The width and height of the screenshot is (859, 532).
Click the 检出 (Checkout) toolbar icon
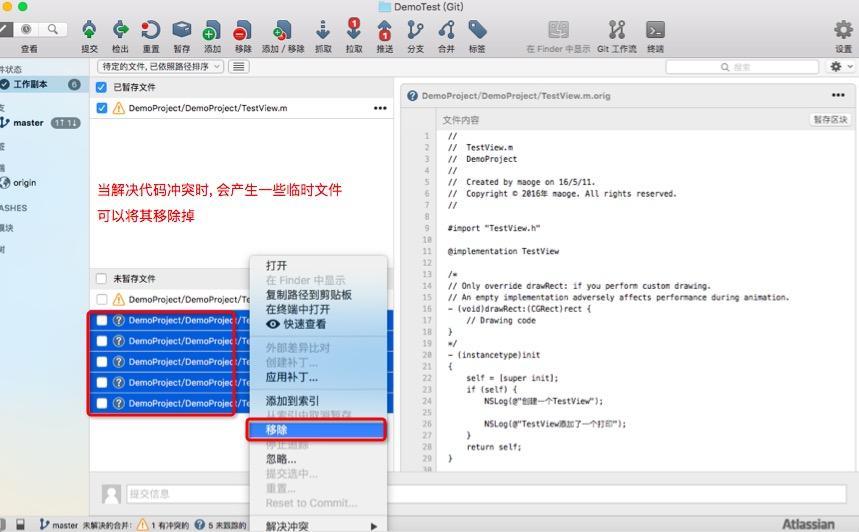click(120, 31)
